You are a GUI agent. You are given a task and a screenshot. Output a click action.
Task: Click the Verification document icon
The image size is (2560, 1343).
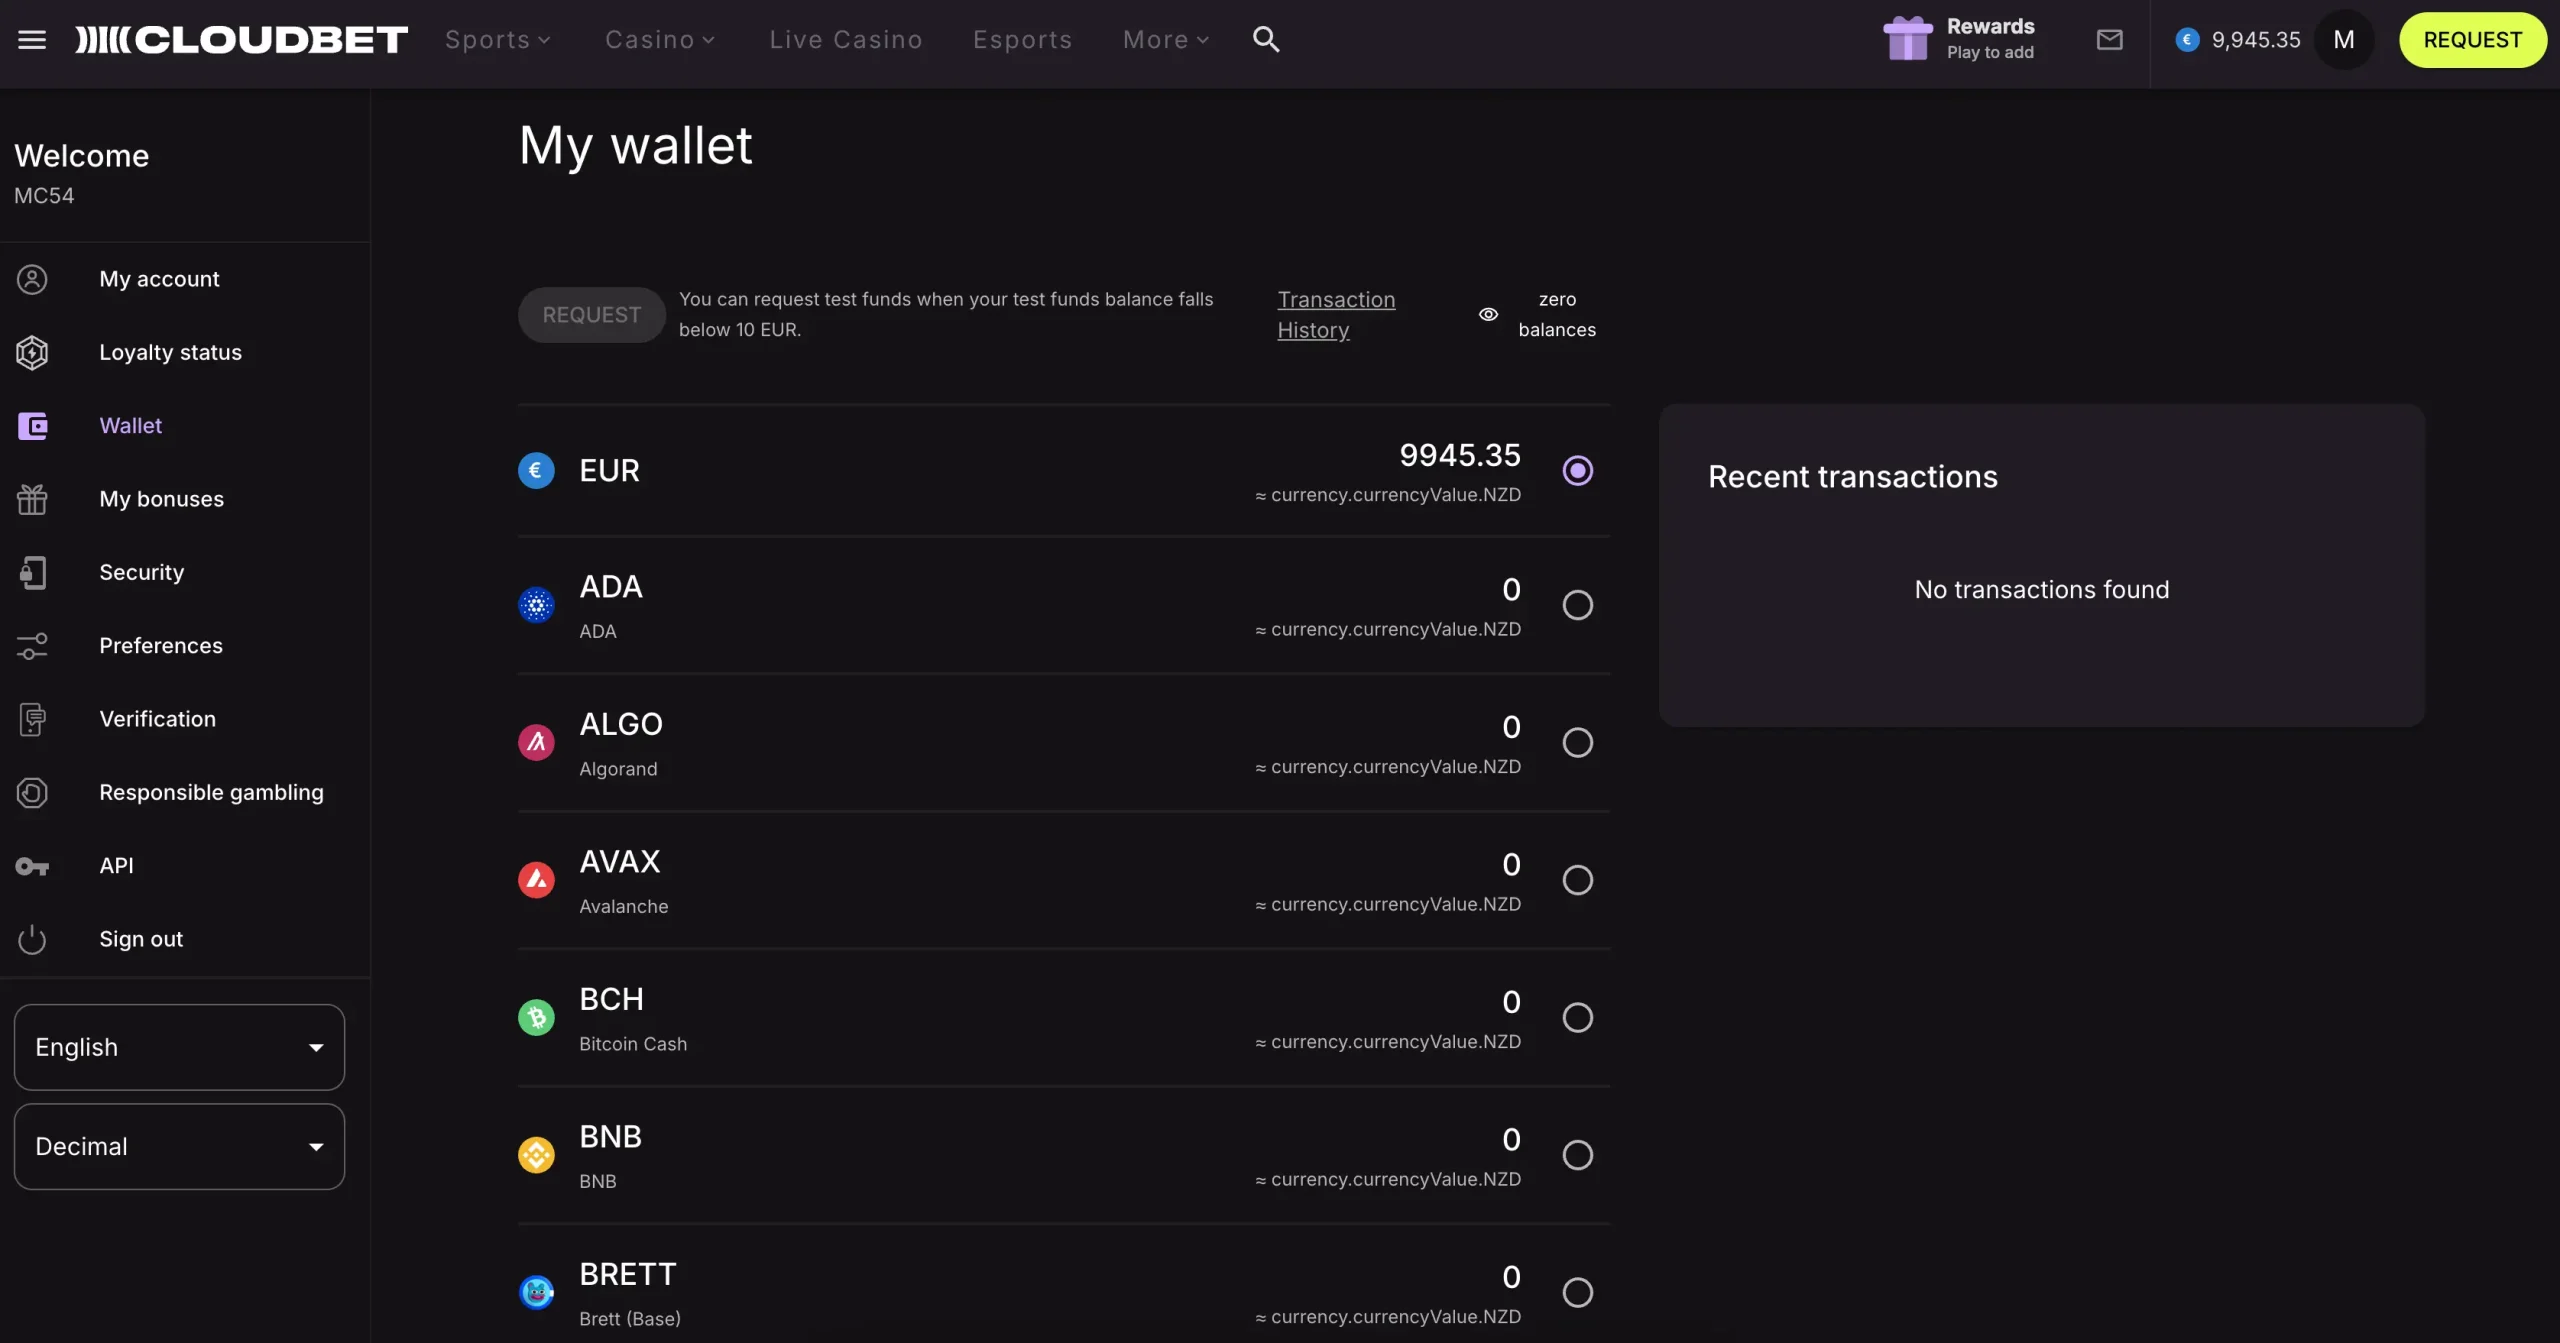pos(32,719)
